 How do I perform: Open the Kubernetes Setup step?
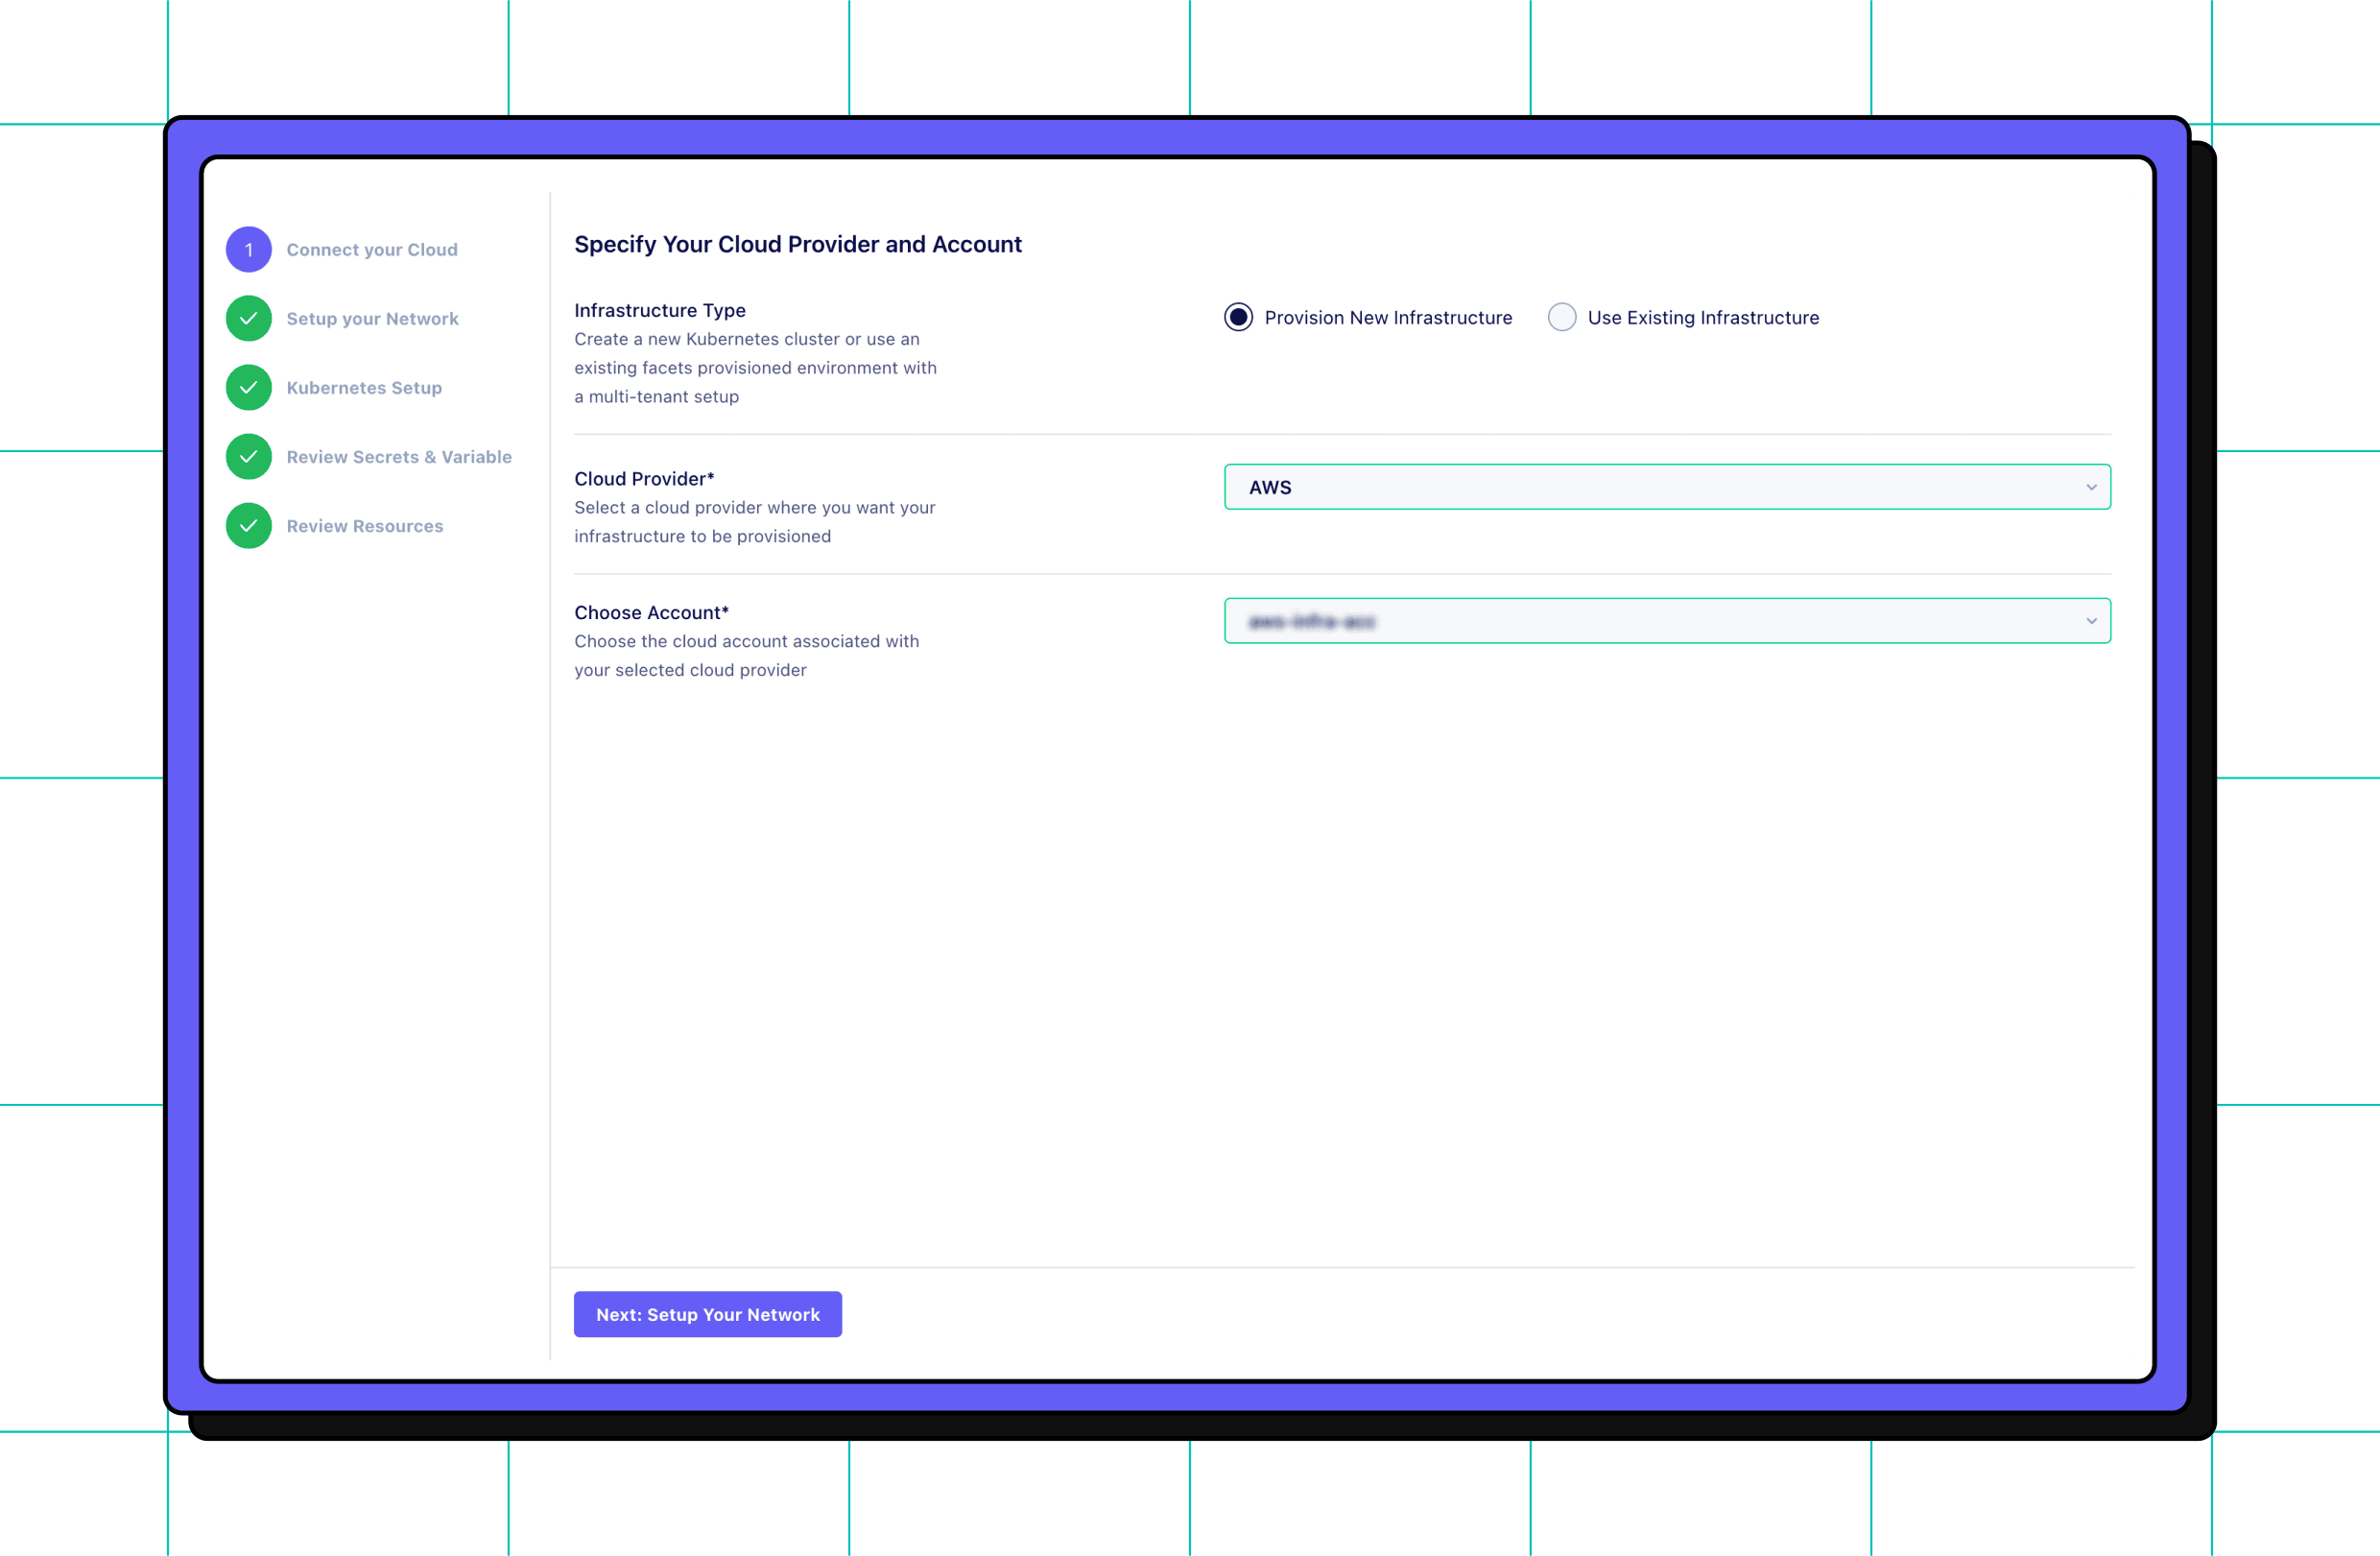[x=364, y=388]
